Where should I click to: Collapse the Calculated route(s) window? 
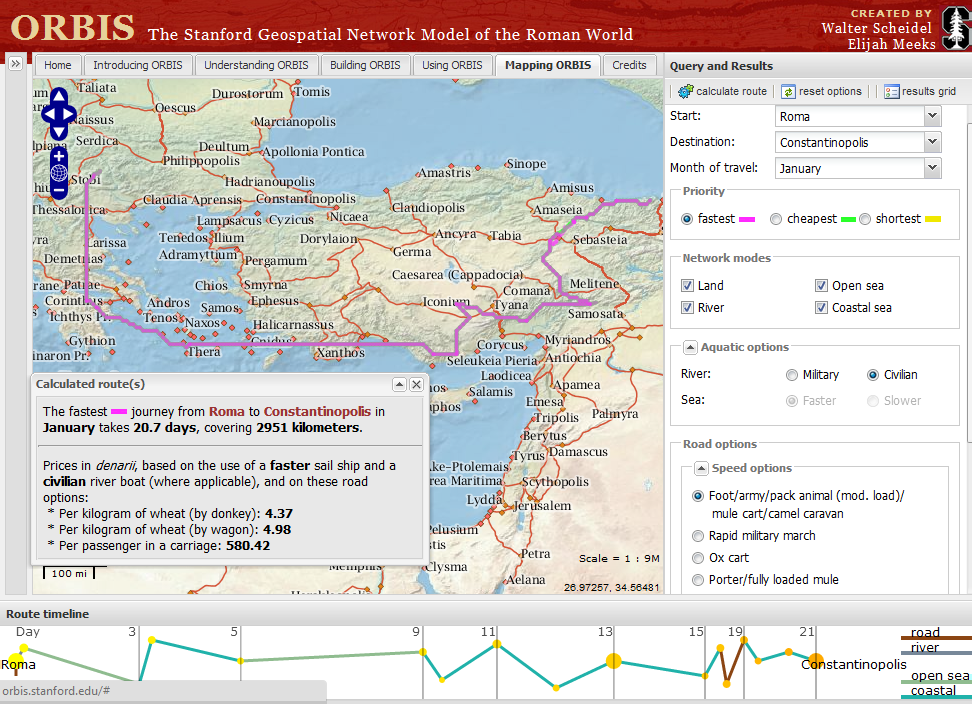pyautogui.click(x=400, y=385)
